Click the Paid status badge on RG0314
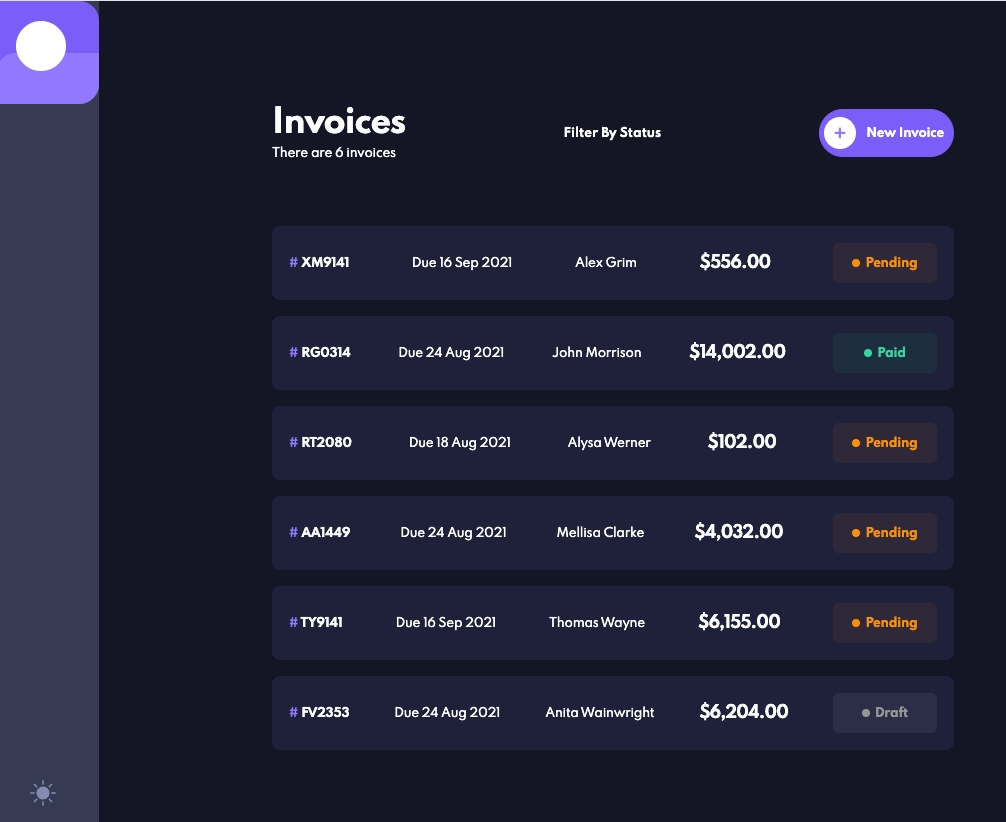The image size is (1006, 822). click(x=884, y=353)
